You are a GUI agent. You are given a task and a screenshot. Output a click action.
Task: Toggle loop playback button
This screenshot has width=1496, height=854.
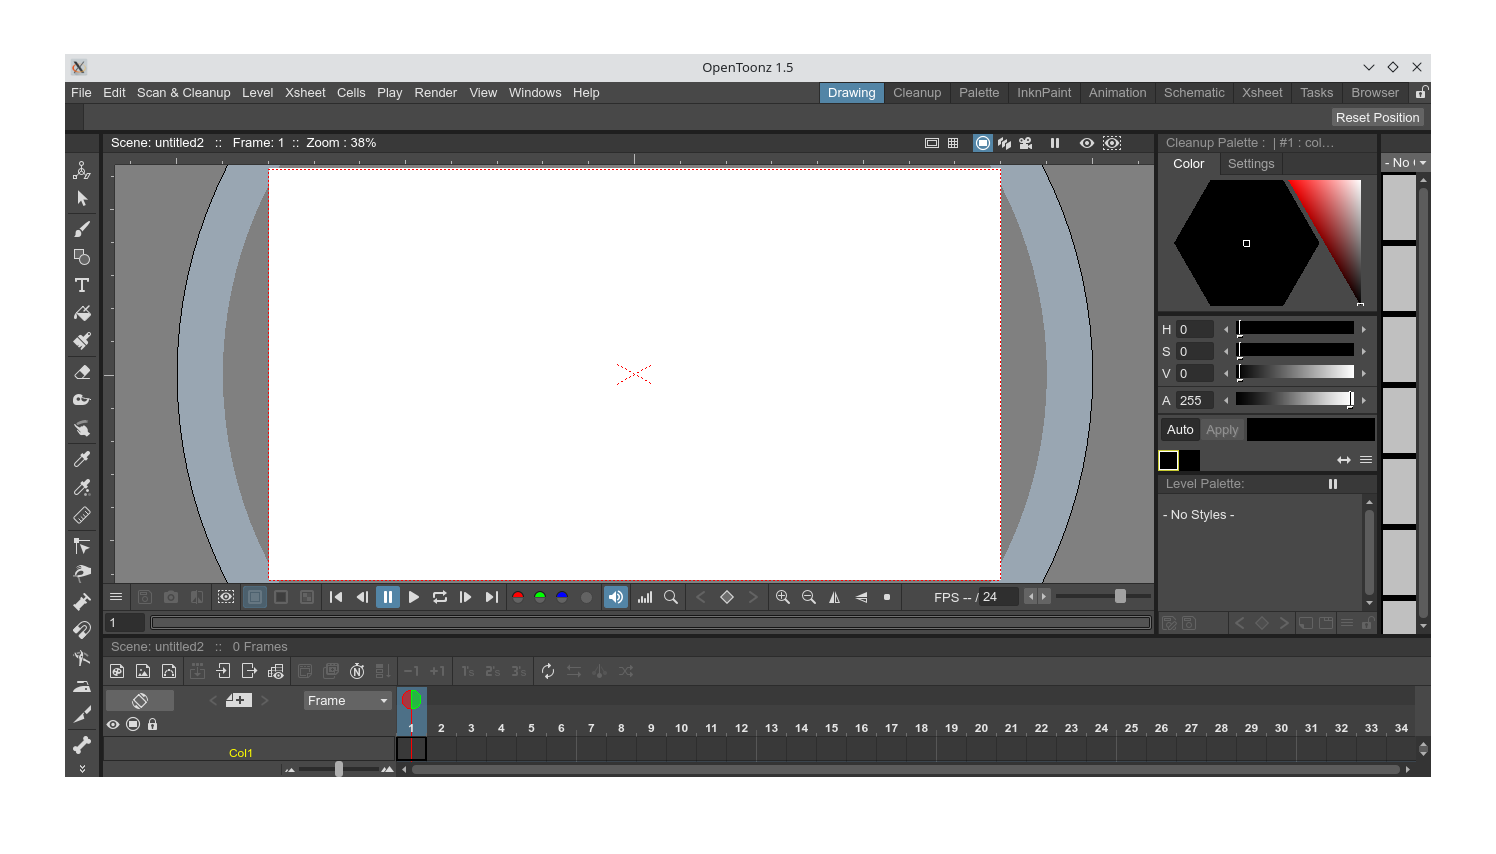point(440,597)
